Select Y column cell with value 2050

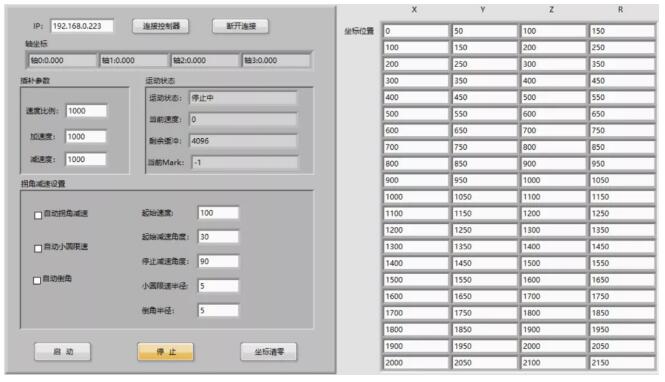click(484, 362)
